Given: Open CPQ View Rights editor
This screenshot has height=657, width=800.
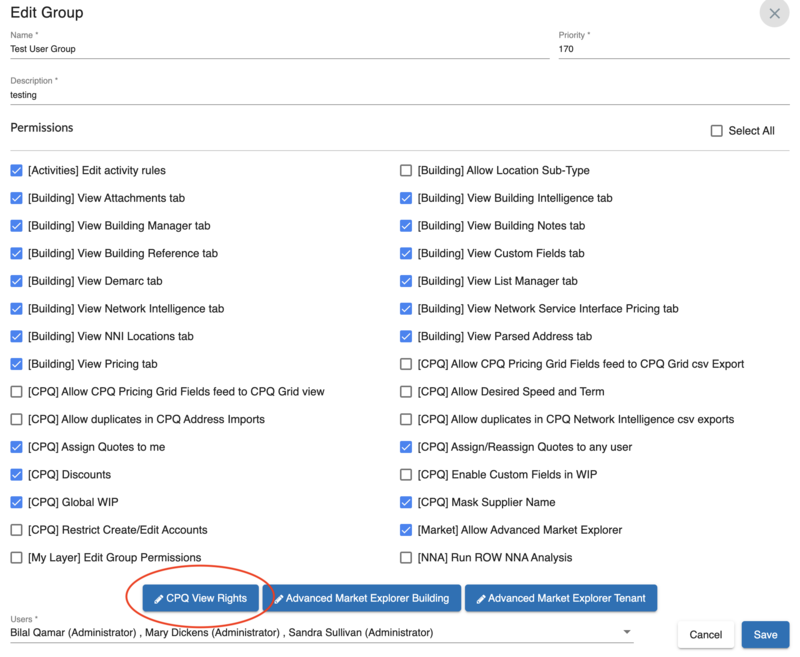Looking at the screenshot, I should click(201, 598).
